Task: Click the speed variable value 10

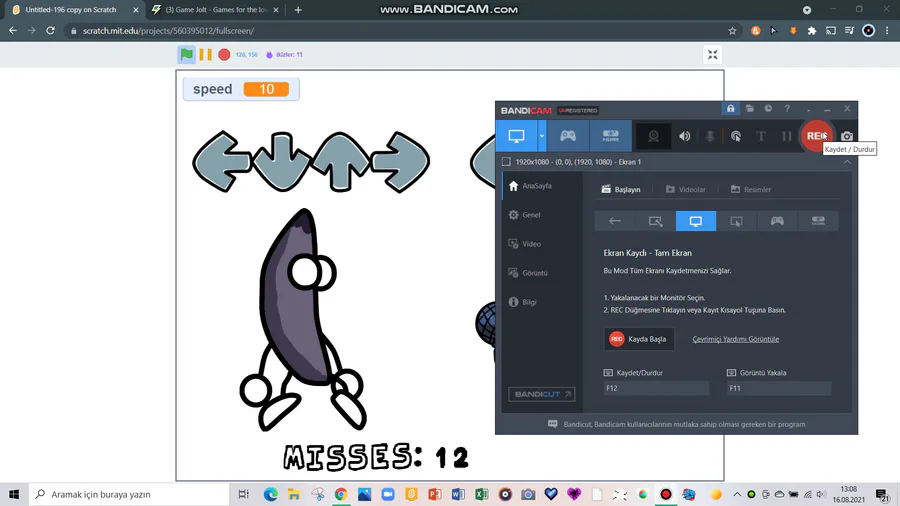Action: (x=266, y=89)
